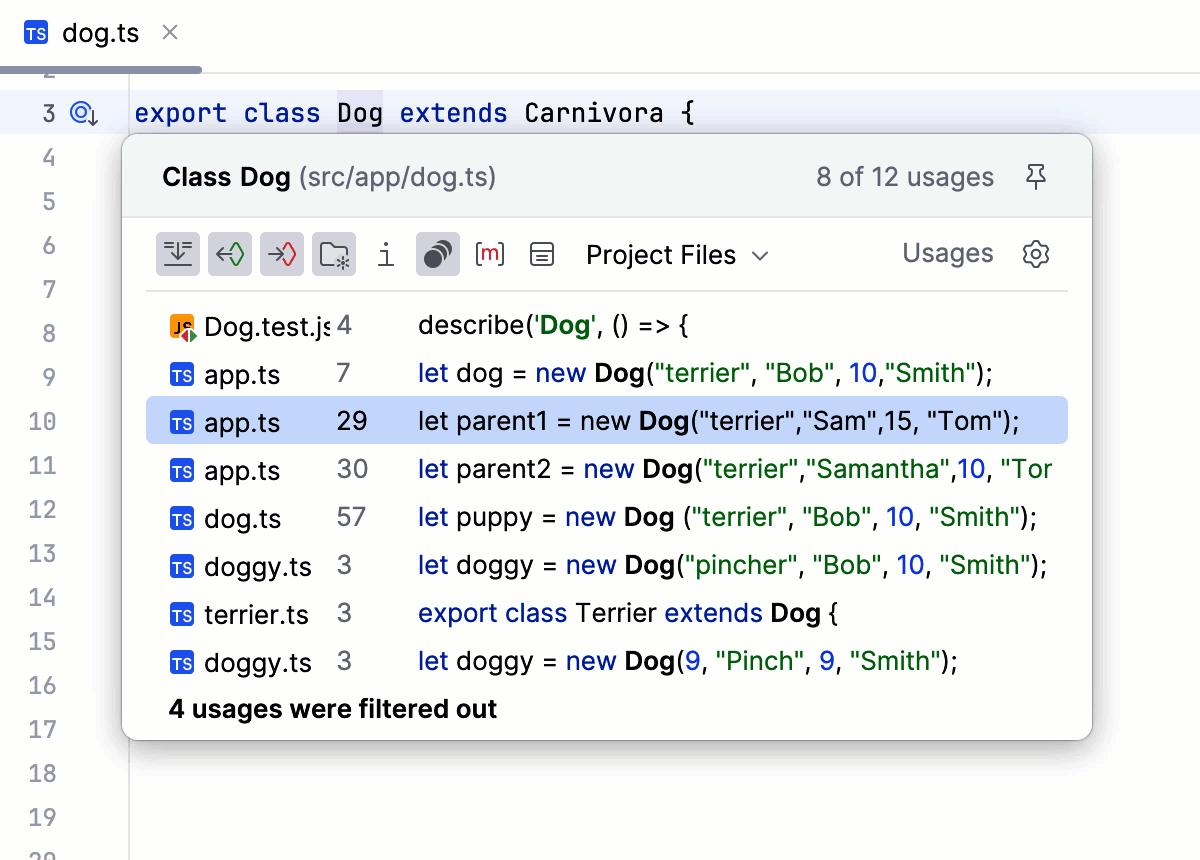This screenshot has width=1200, height=860.
Task: Click the red bracketed m icon
Action: coord(490,255)
